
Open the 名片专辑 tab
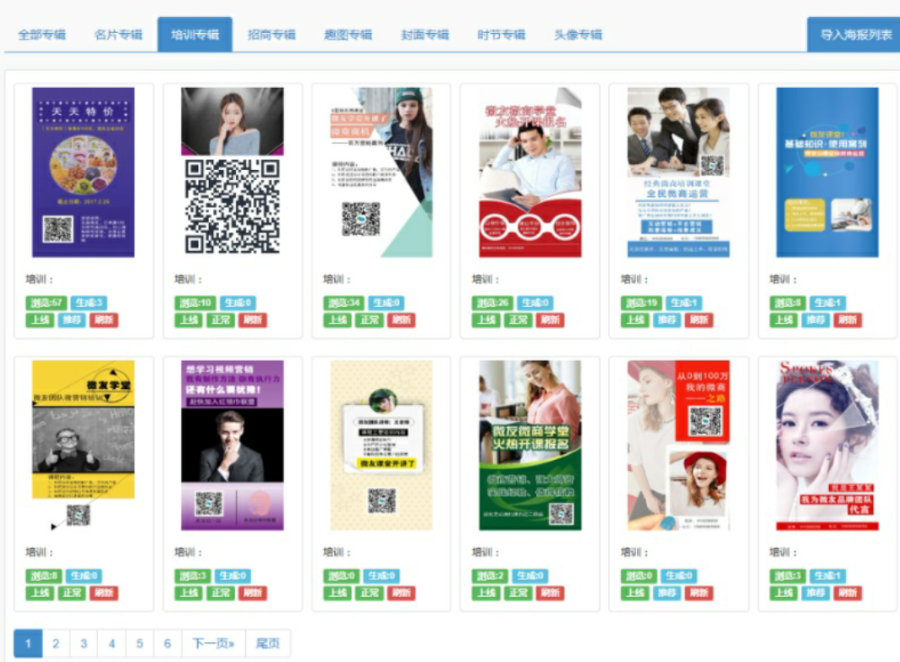click(x=118, y=35)
